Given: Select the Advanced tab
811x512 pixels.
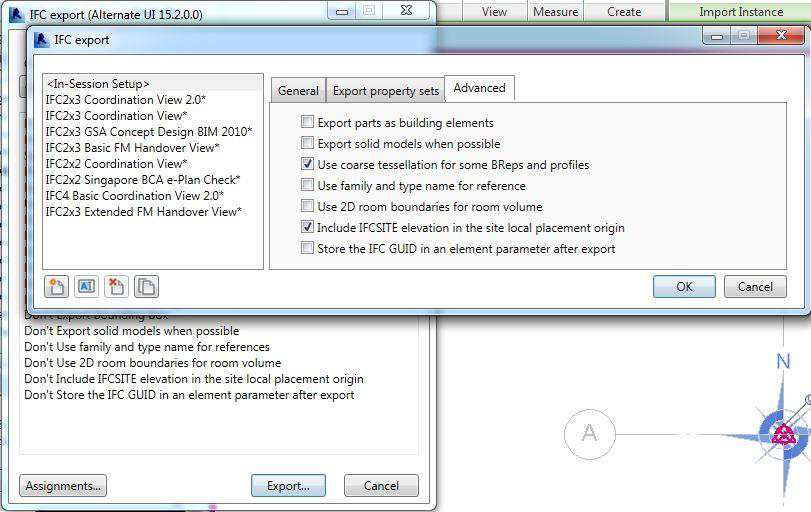Looking at the screenshot, I should [479, 88].
